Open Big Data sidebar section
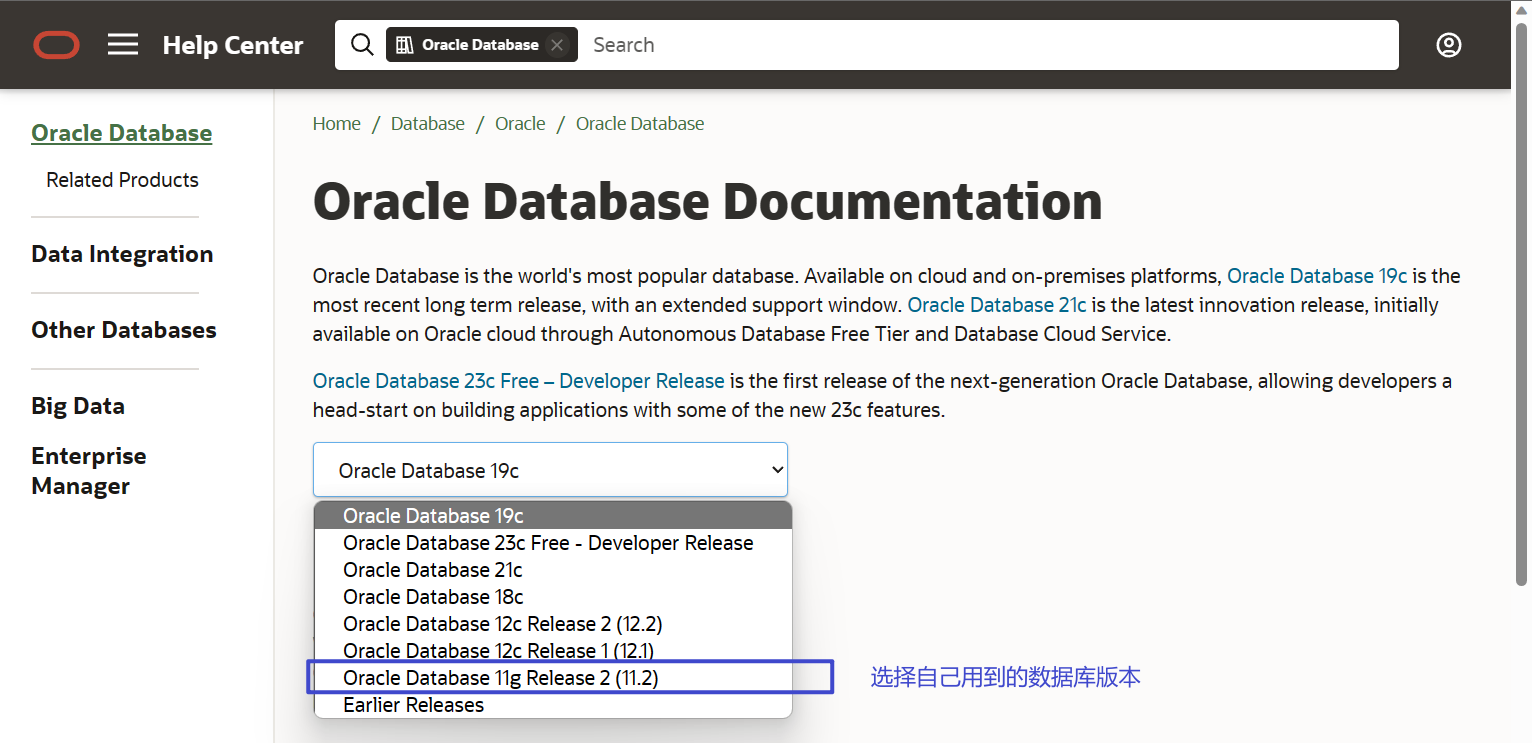The image size is (1532, 743). 78,406
